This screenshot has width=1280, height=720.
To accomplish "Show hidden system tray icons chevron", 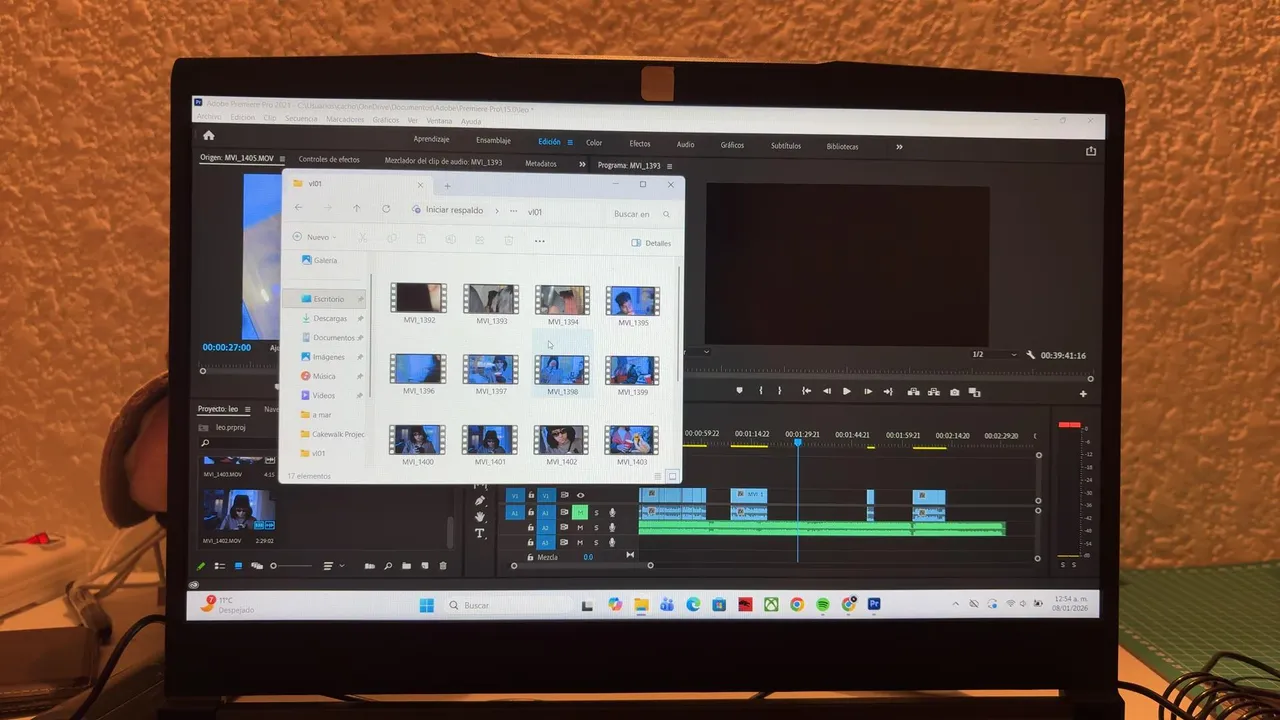I will [955, 604].
